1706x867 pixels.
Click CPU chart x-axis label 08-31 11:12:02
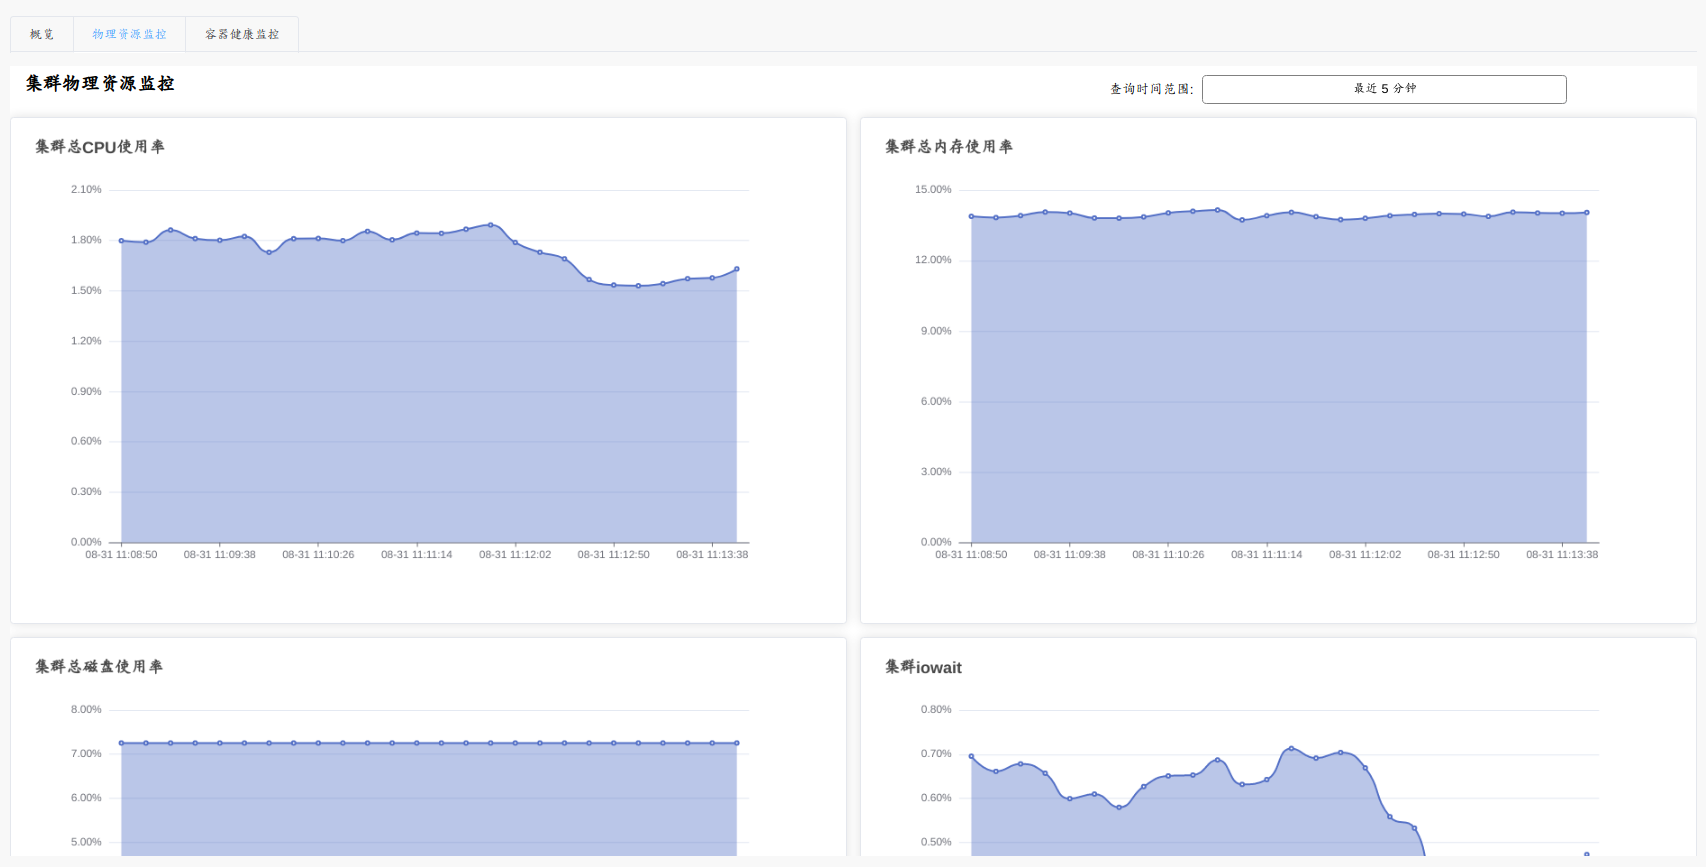tap(515, 555)
